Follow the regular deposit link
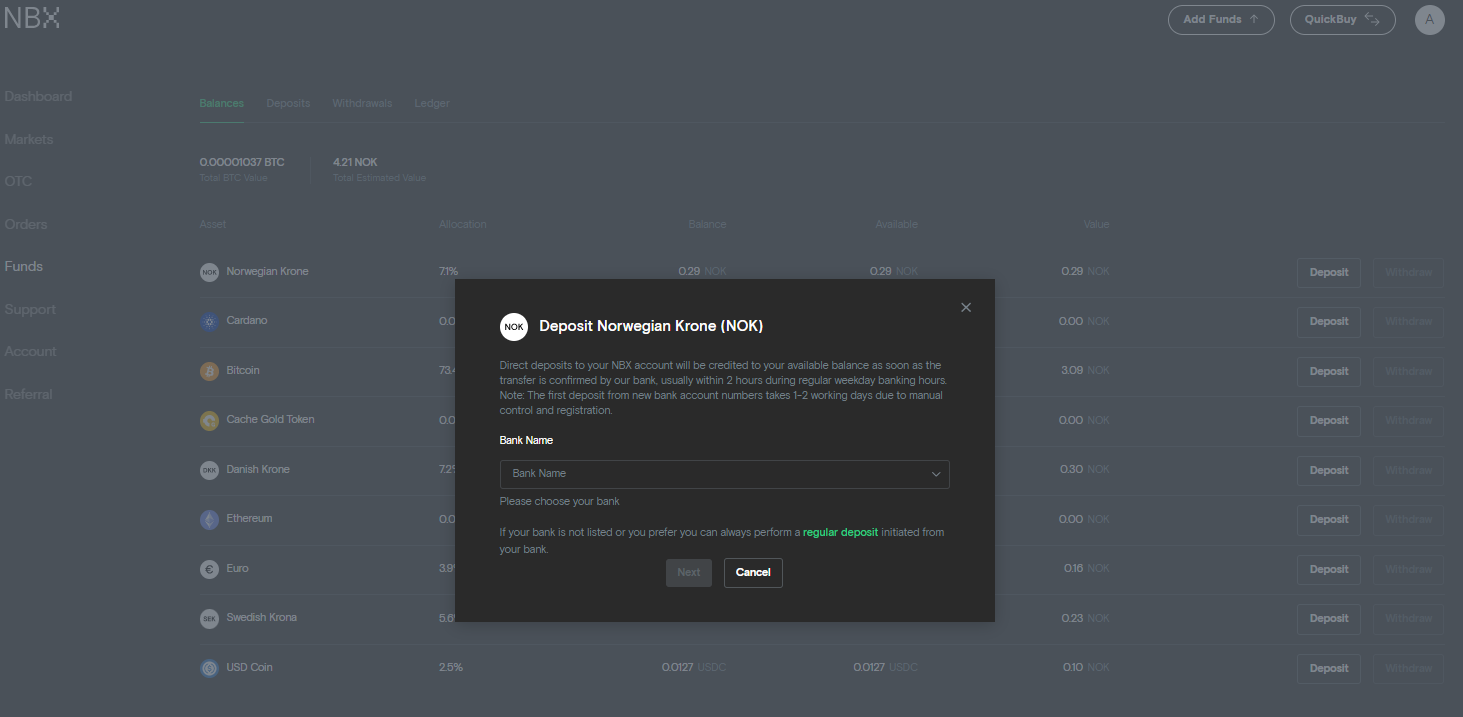The height and width of the screenshot is (717, 1463). tap(840, 532)
